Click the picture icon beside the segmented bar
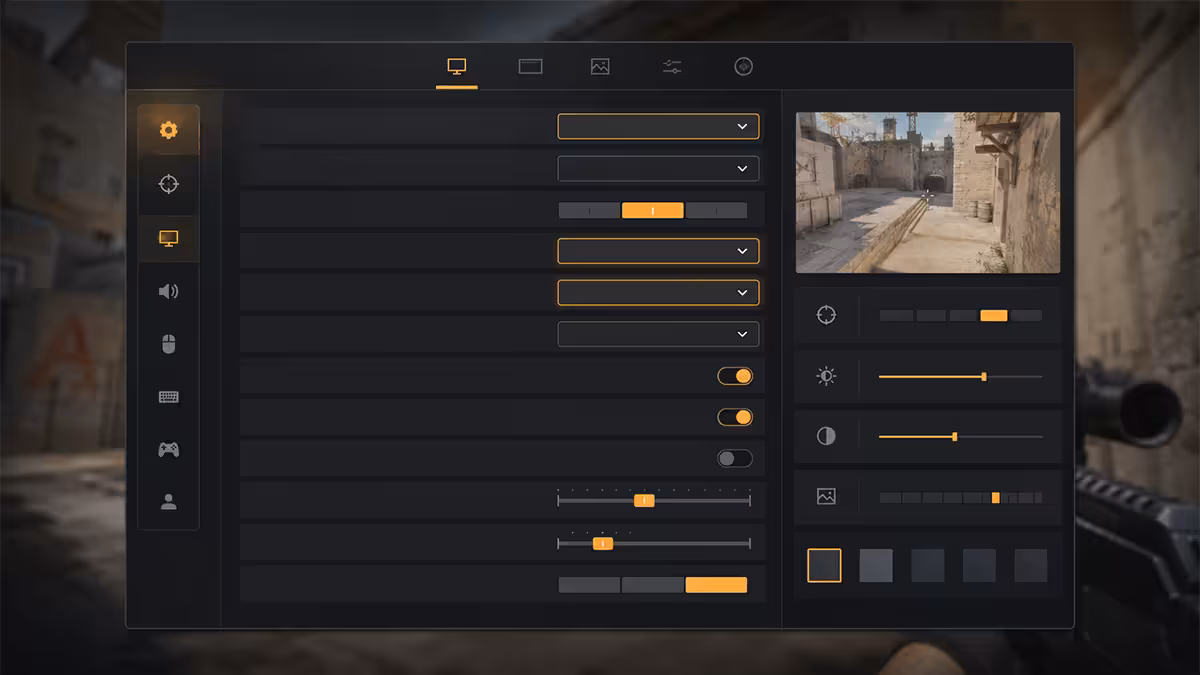Viewport: 1200px width, 675px height. pos(826,496)
